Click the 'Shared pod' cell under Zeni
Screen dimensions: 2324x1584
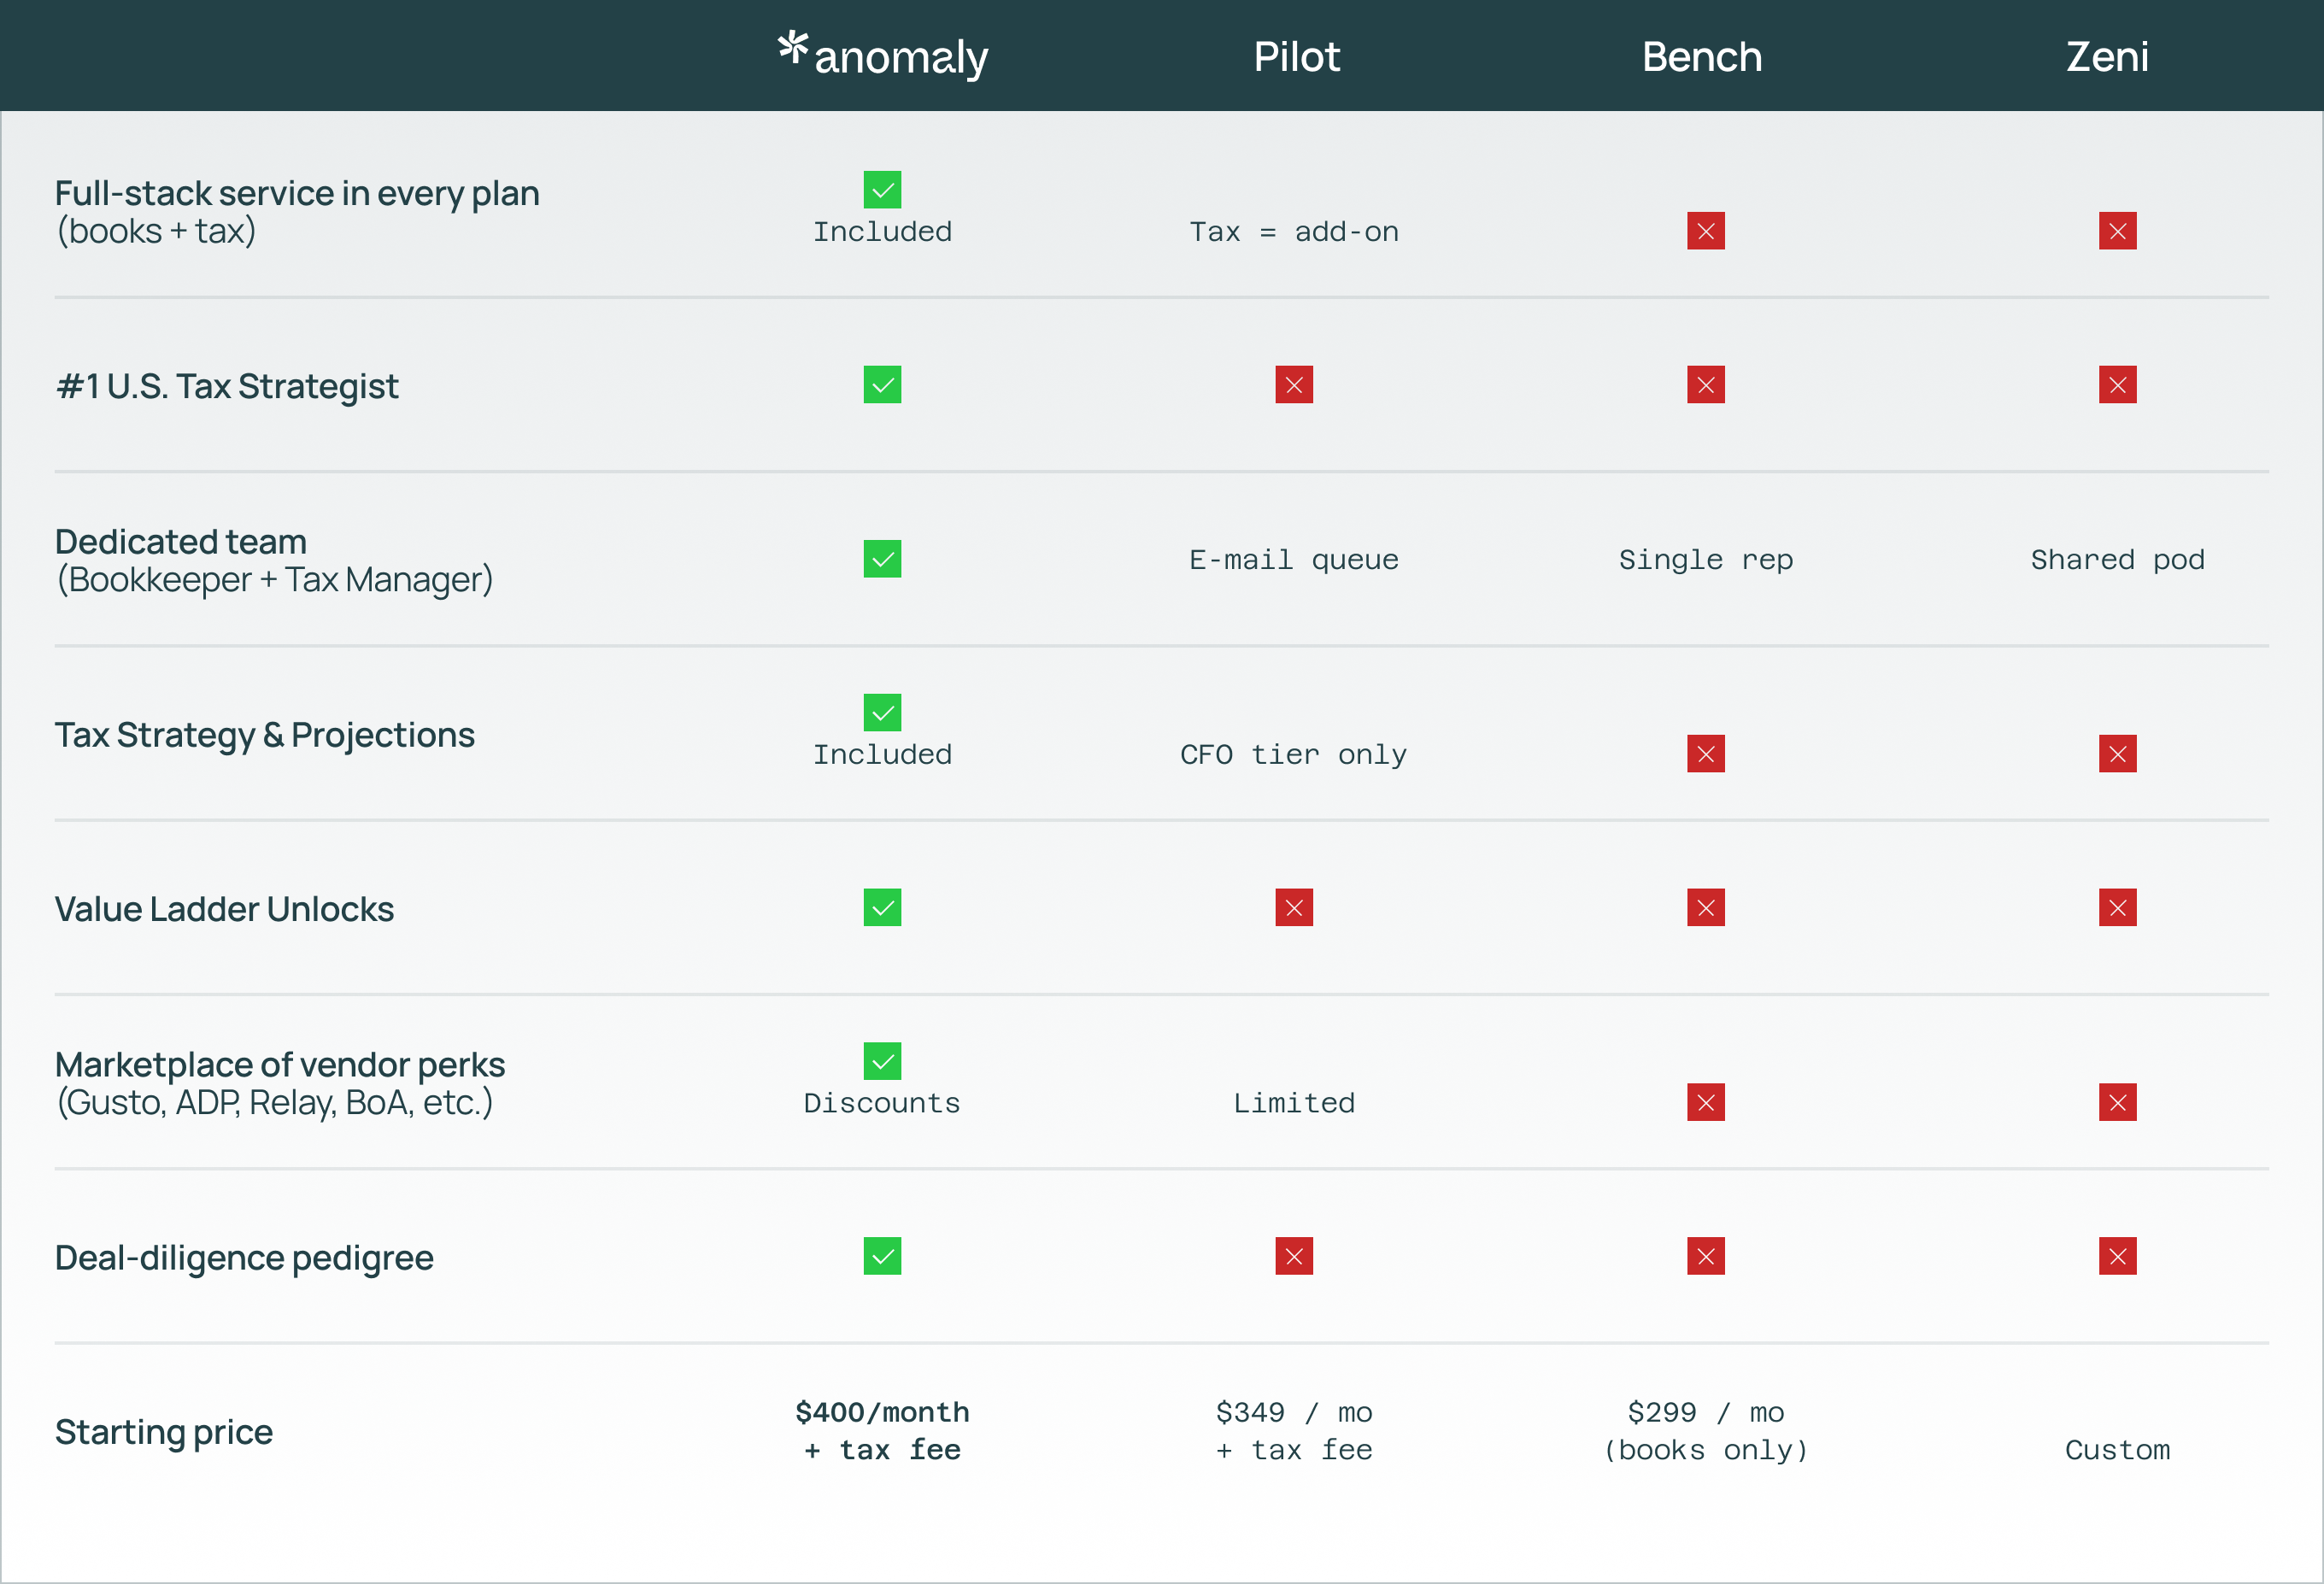coord(2117,559)
